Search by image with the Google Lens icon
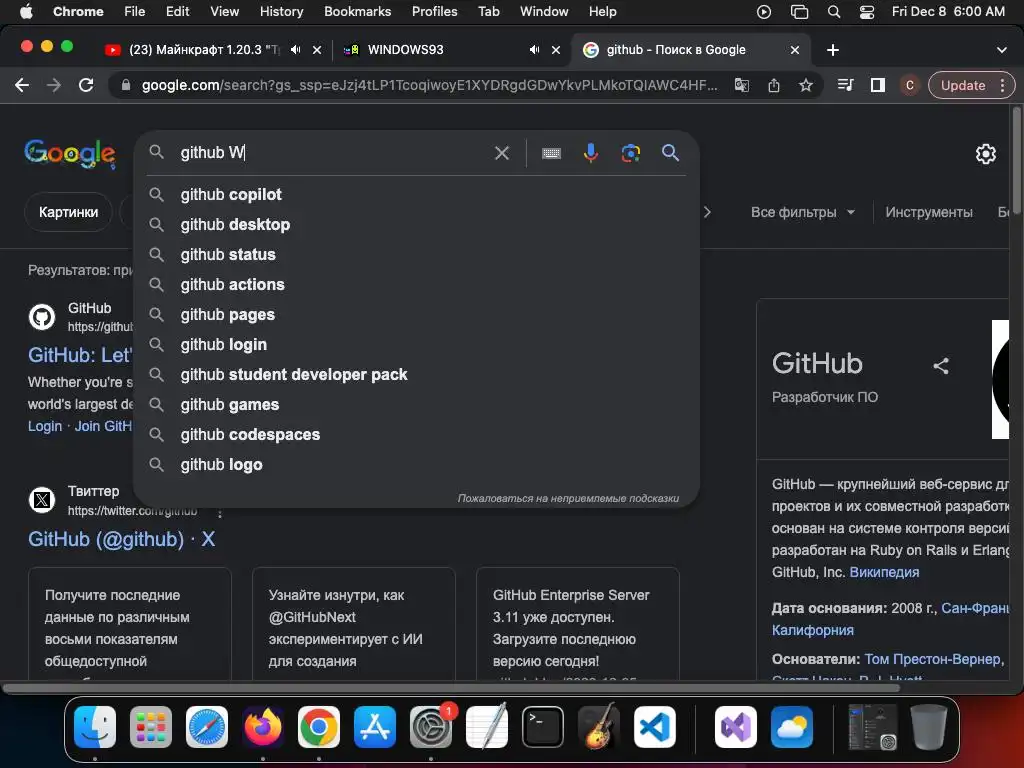Screen dimensions: 1024x768 (x=630, y=153)
